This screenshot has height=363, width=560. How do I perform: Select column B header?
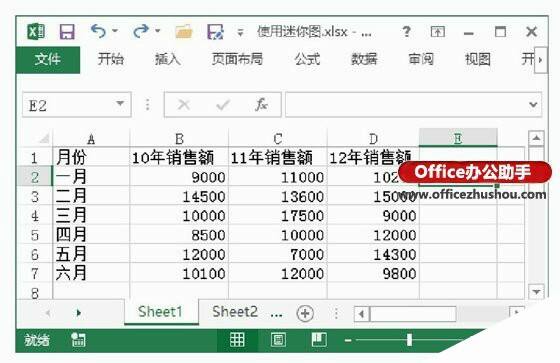point(179,139)
